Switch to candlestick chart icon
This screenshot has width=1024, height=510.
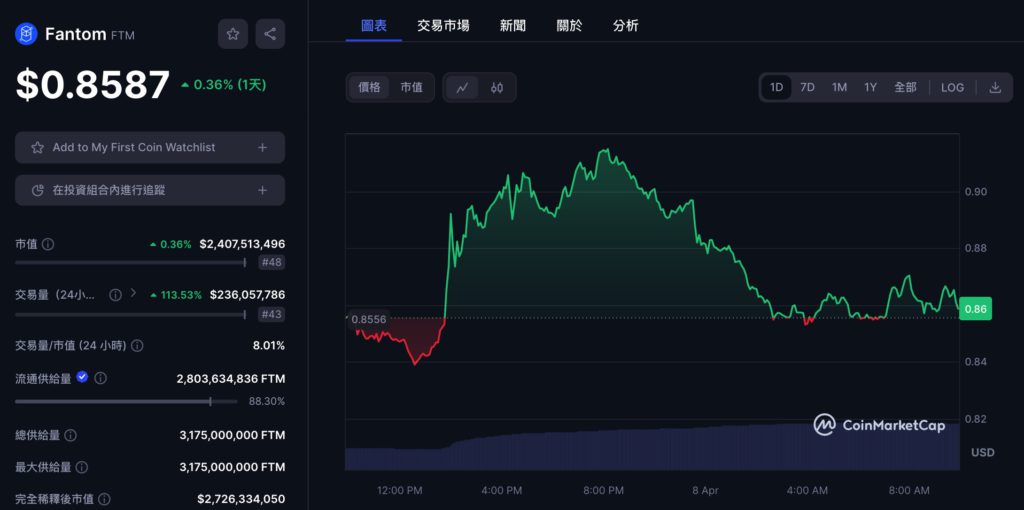pos(497,88)
